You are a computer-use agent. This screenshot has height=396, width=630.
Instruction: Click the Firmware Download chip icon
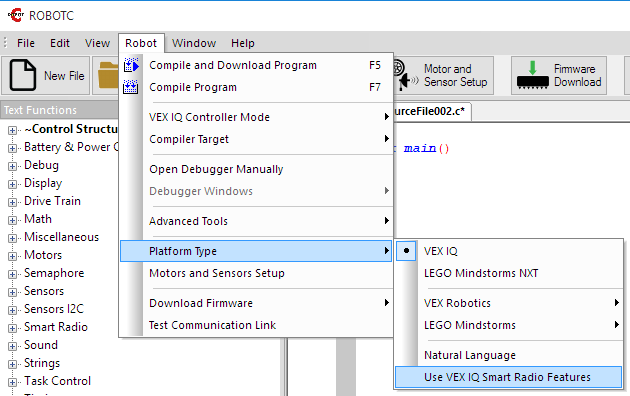[x=532, y=75]
